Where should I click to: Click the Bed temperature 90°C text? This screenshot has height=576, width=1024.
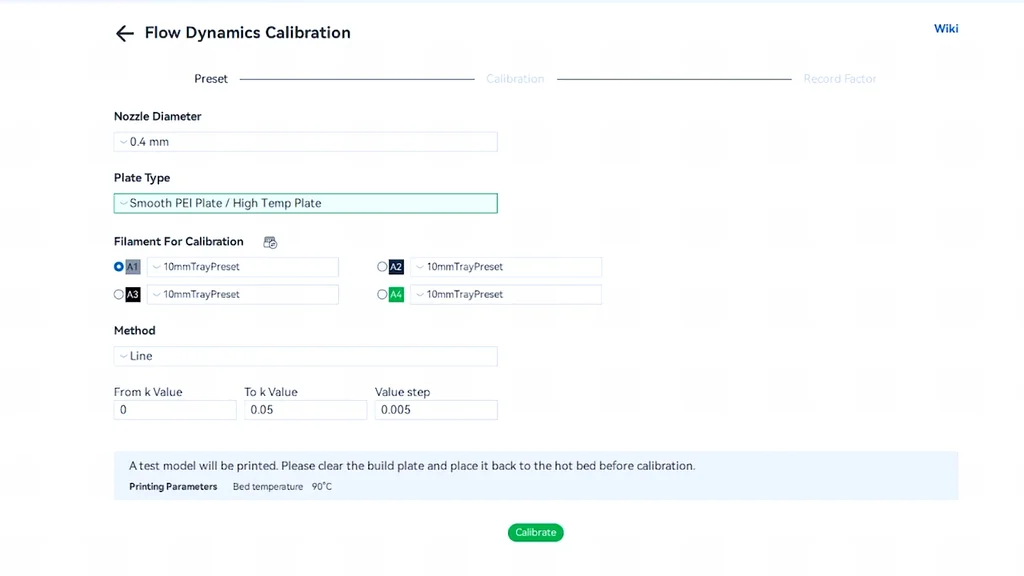[282, 487]
